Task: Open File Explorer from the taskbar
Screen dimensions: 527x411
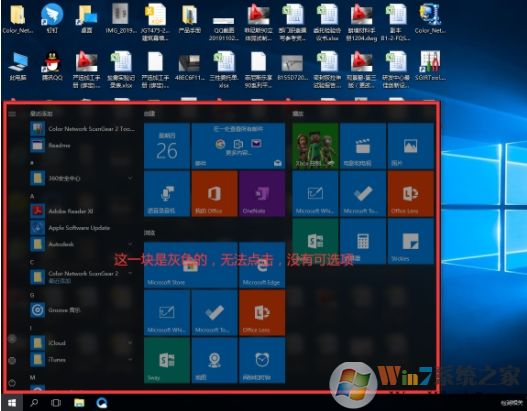Action: [79, 403]
